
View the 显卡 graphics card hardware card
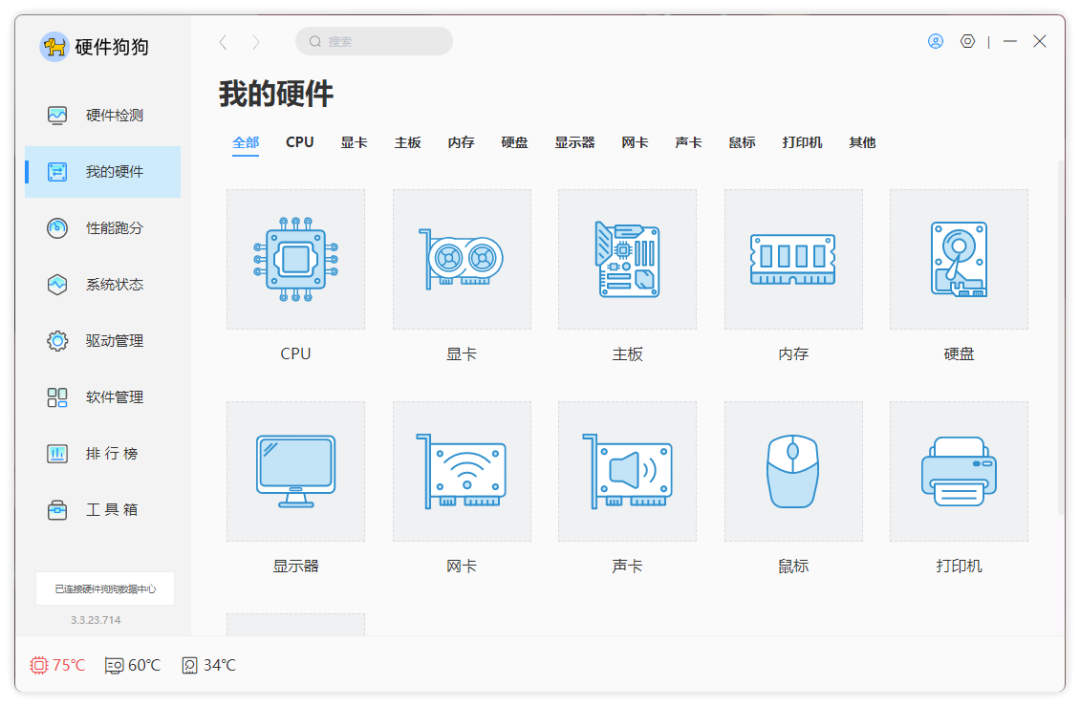(x=461, y=258)
